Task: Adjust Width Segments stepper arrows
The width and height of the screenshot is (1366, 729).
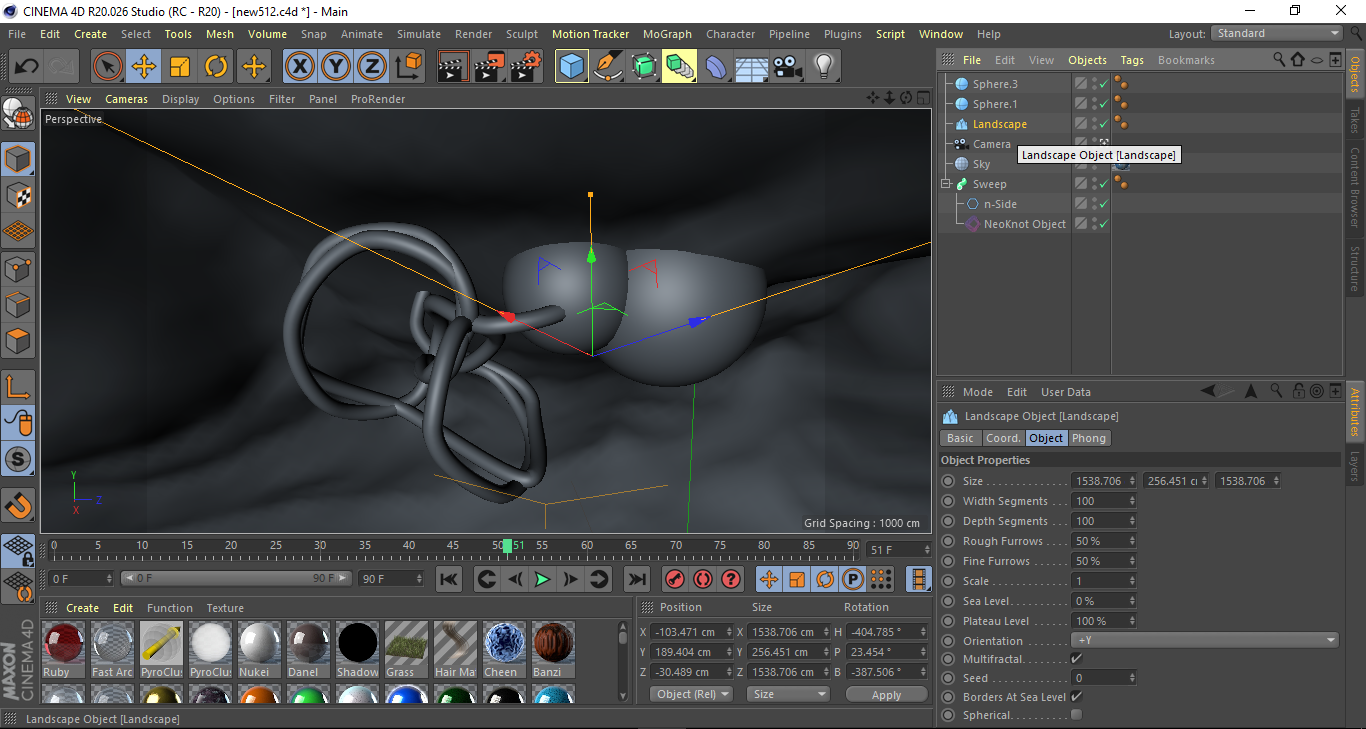Action: coord(1132,501)
